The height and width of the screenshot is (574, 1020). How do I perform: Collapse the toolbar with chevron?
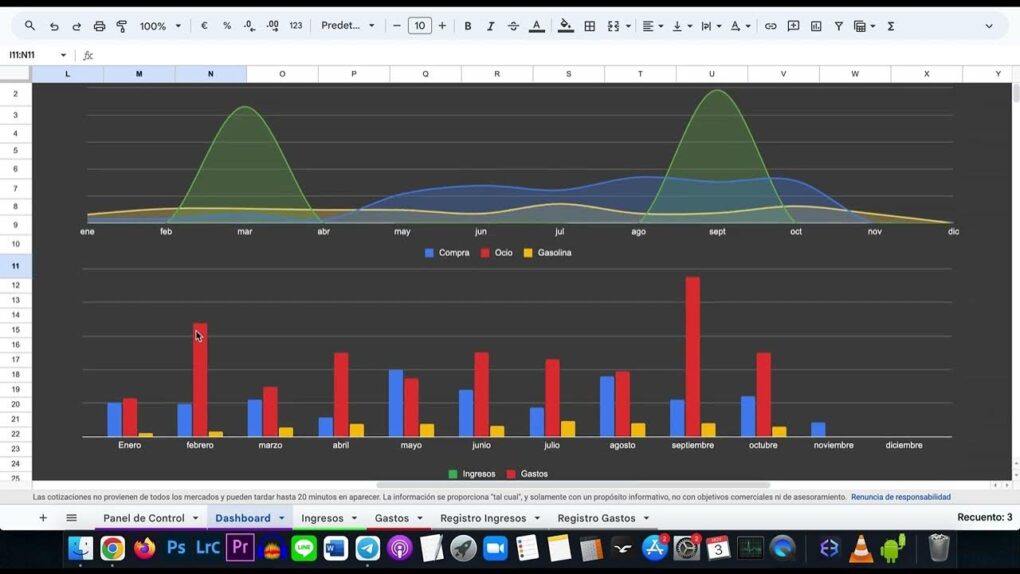pyautogui.click(x=989, y=26)
